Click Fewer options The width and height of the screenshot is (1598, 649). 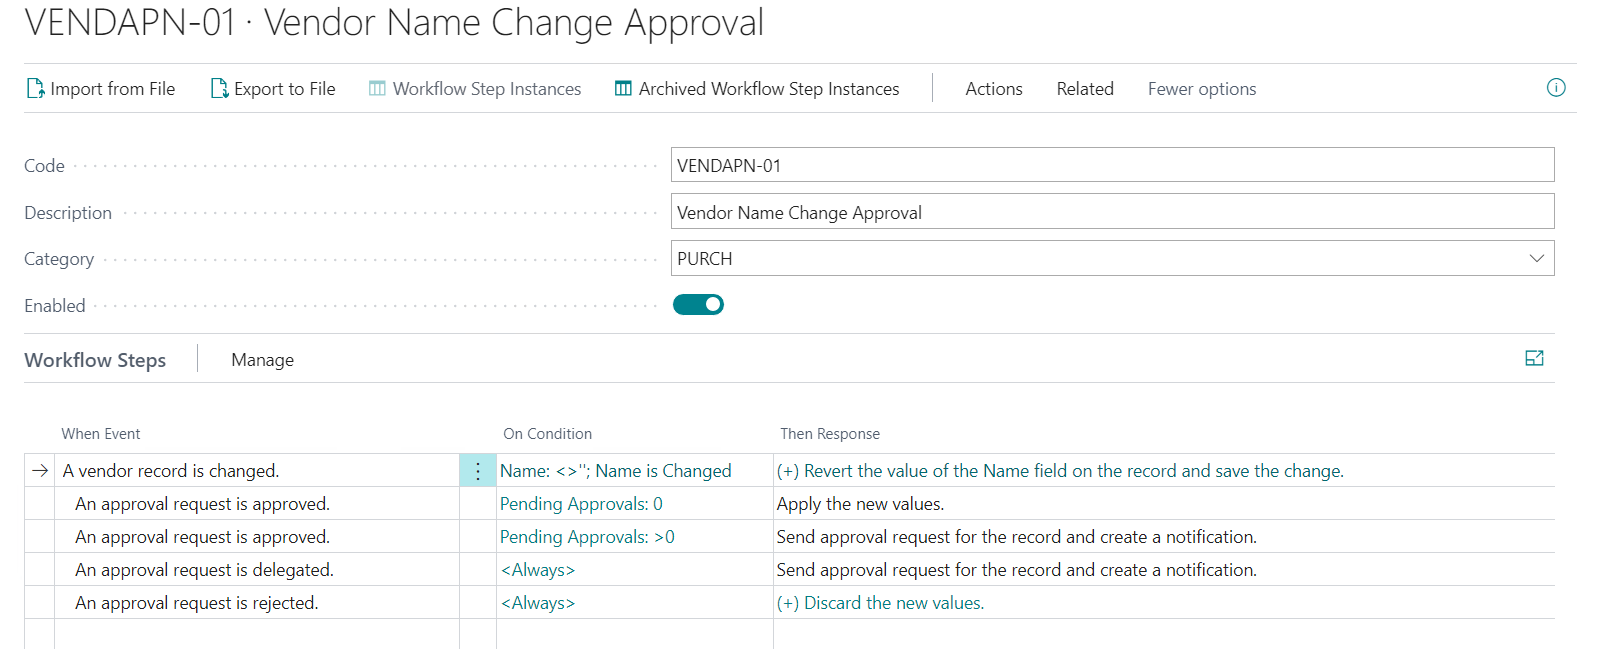point(1202,89)
